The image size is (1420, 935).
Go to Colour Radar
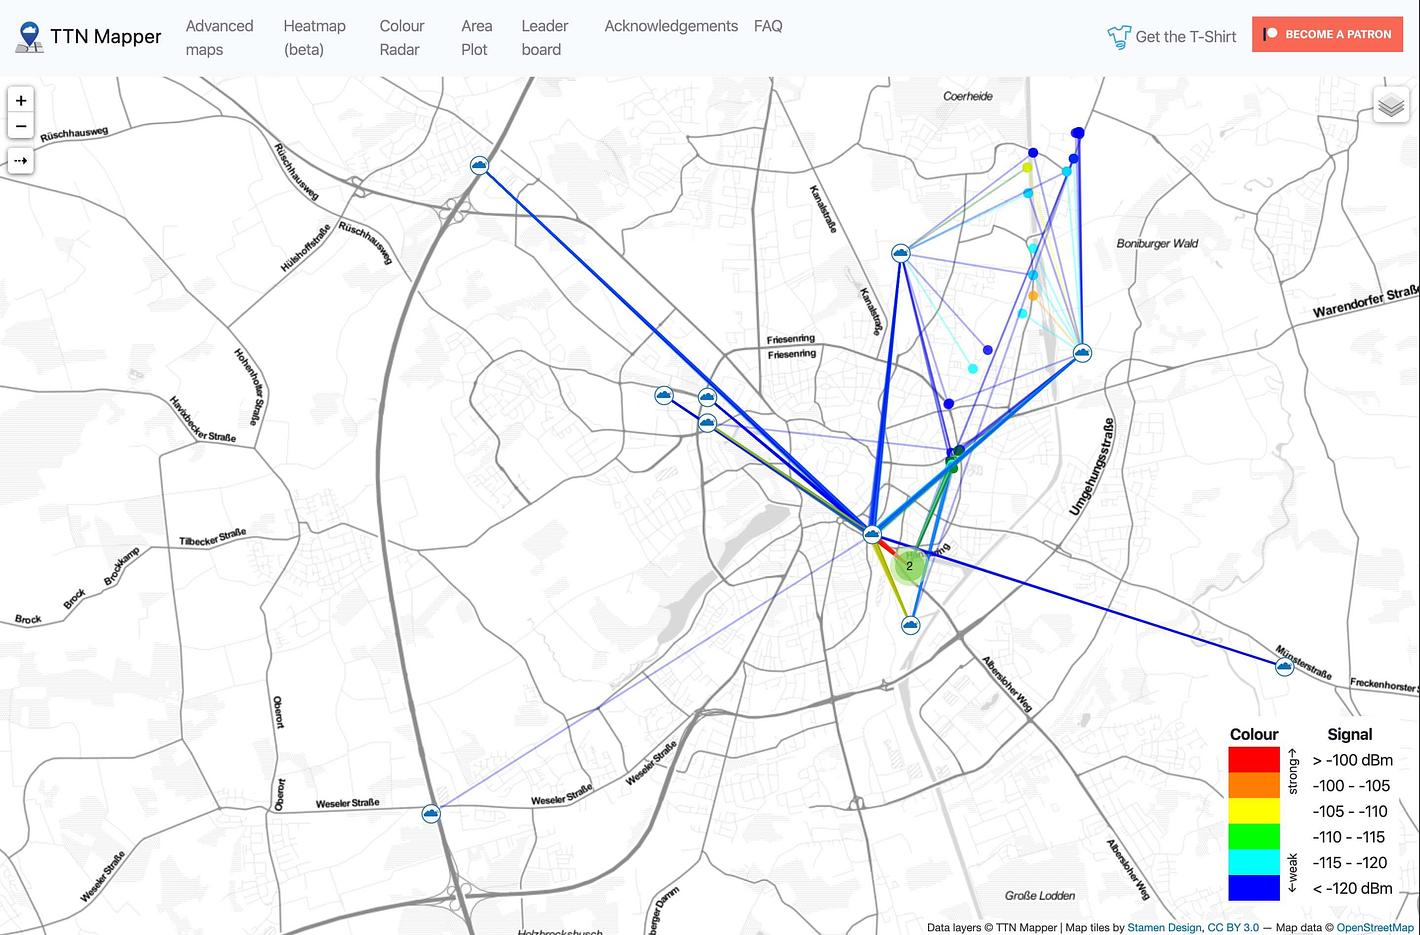[401, 37]
